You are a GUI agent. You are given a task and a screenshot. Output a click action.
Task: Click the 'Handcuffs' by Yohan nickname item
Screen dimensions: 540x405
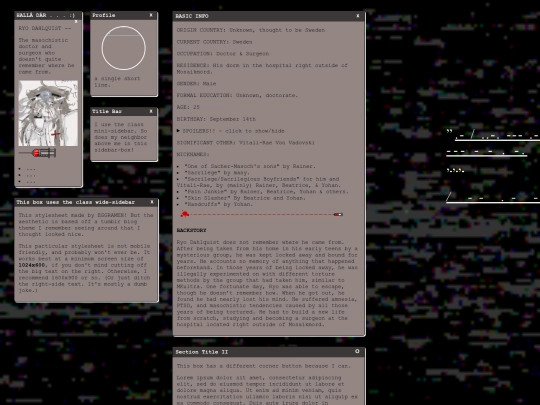(x=218, y=204)
